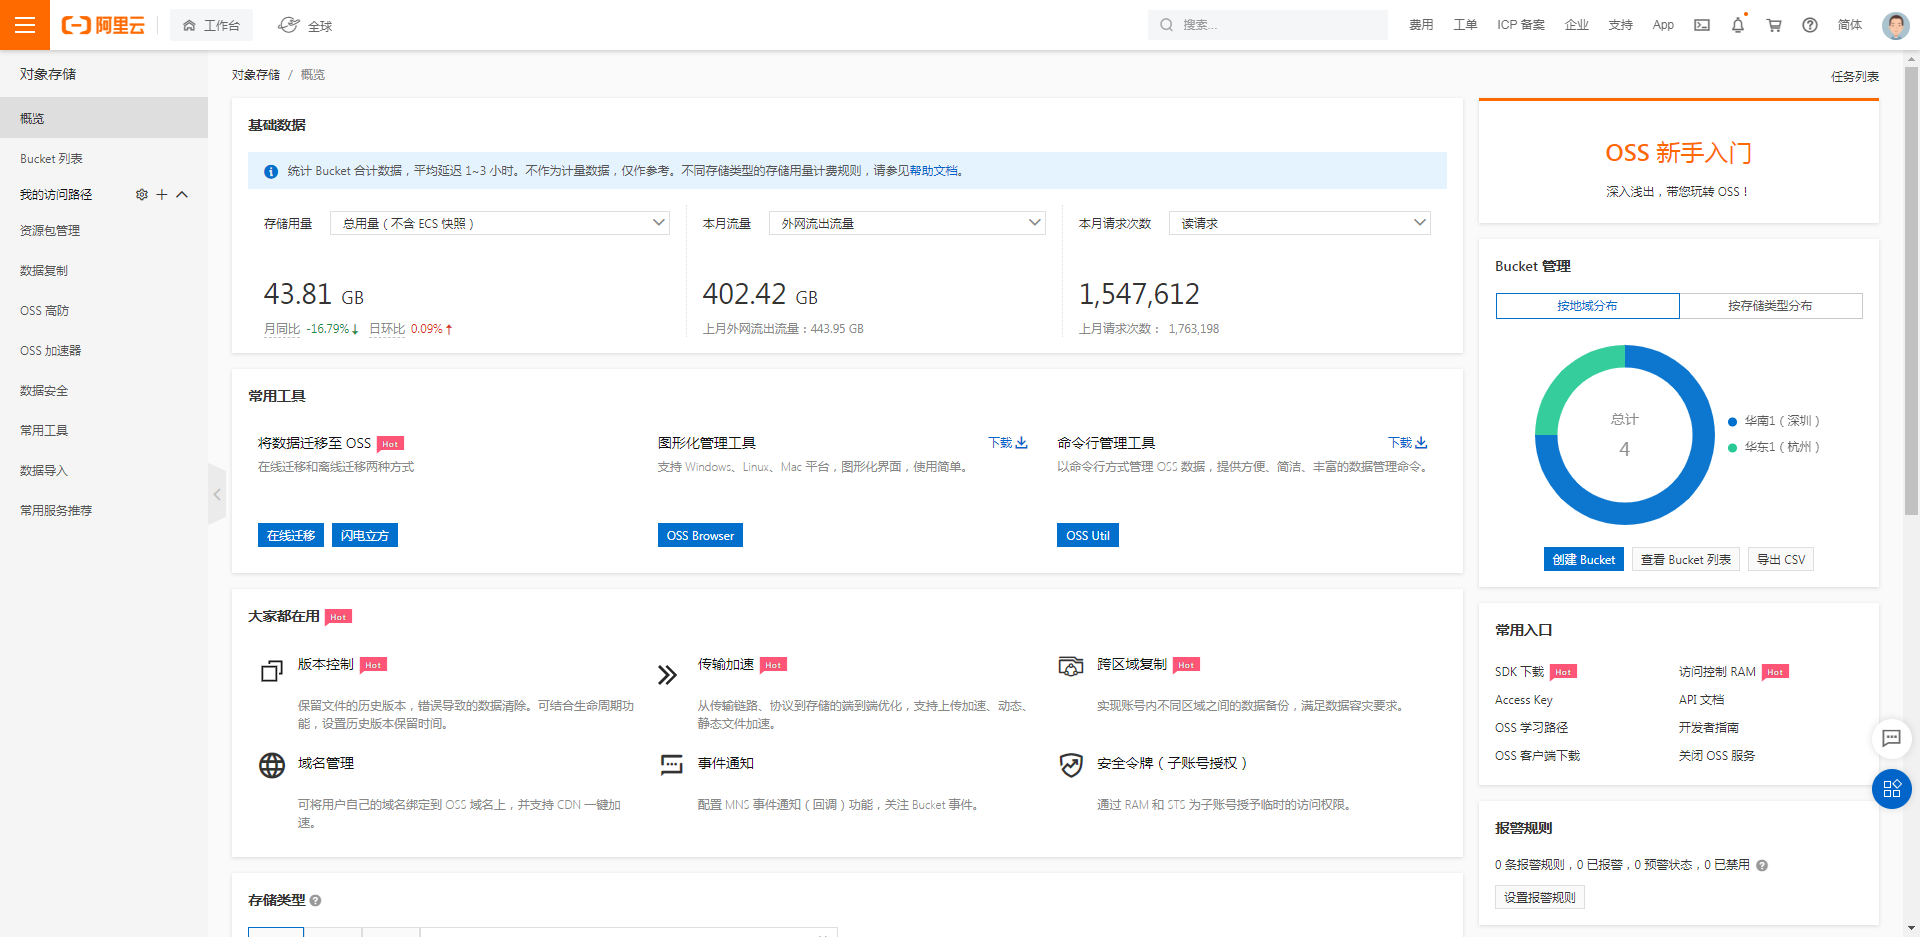Screen dimensions: 1920x937
Task: Click the 华南1（深圳）legend blue dot
Action: point(1733,421)
